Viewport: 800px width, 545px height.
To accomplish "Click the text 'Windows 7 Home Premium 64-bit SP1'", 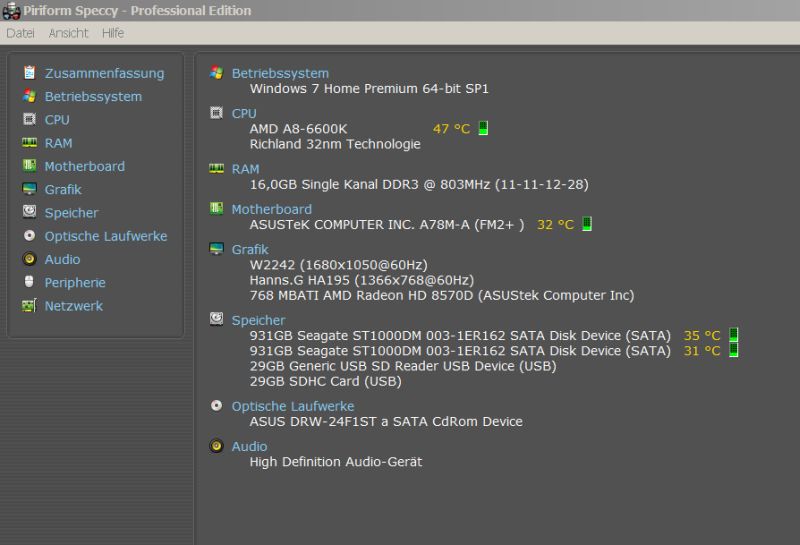I will (x=369, y=89).
